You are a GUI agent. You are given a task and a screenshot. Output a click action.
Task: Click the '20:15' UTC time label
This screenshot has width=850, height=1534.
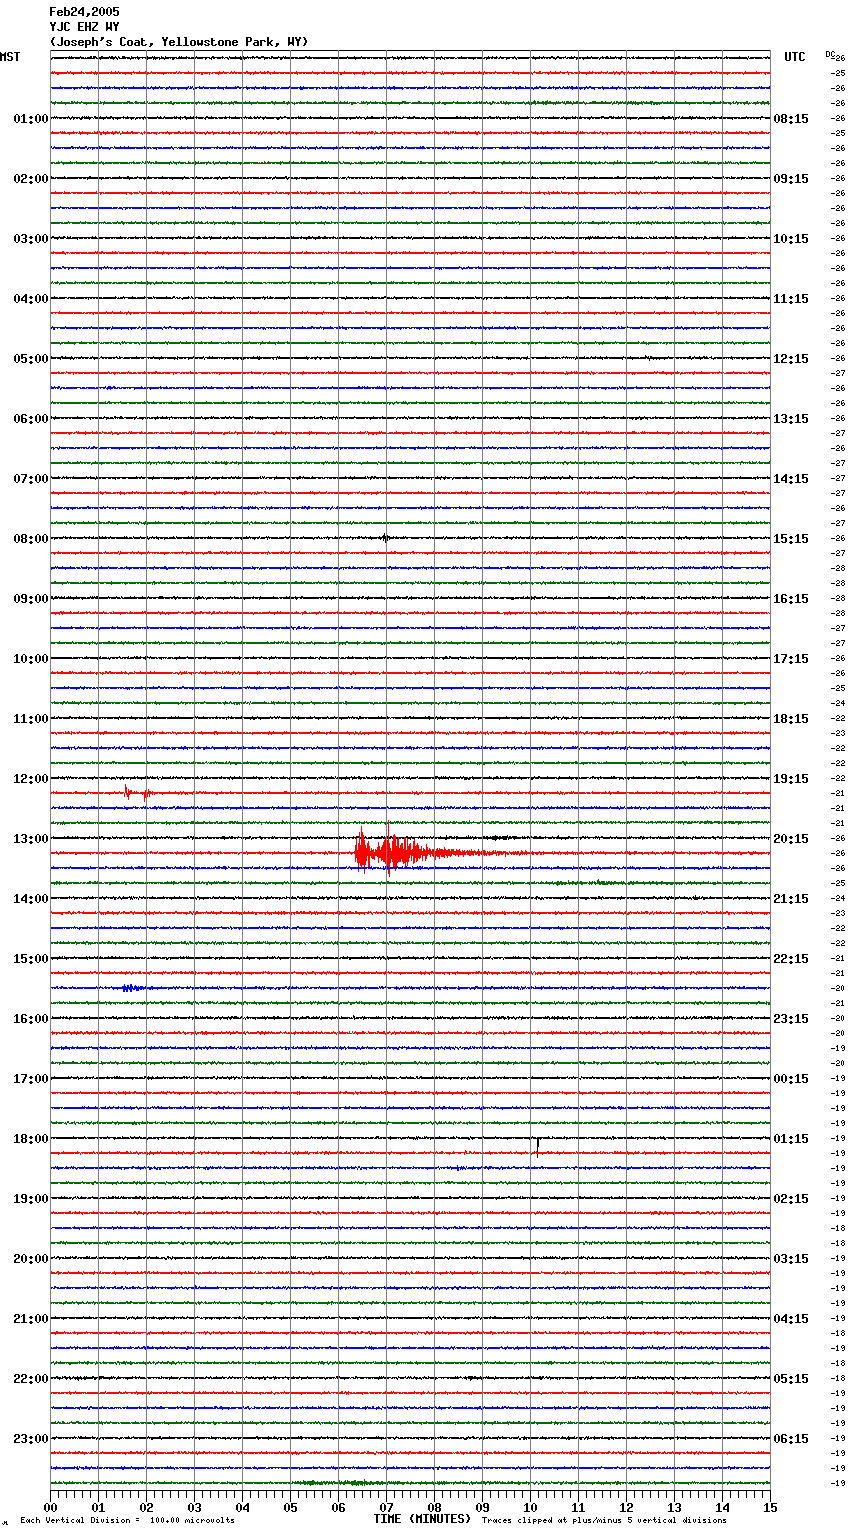[x=791, y=839]
